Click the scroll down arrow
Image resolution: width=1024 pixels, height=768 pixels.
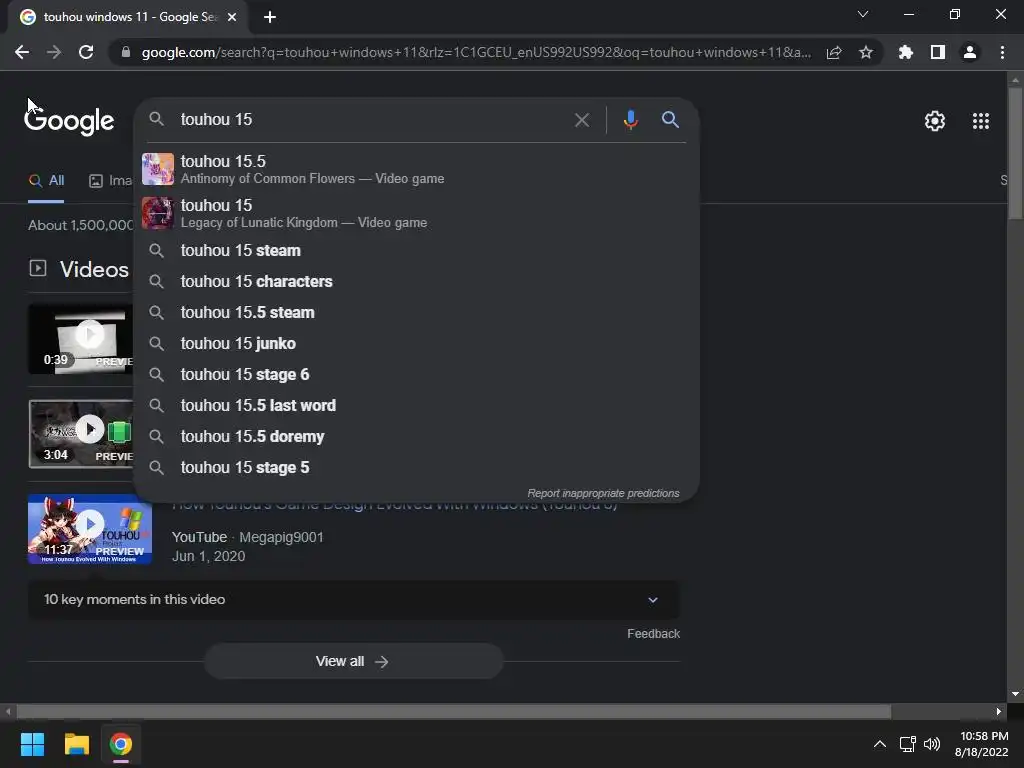[1015, 694]
